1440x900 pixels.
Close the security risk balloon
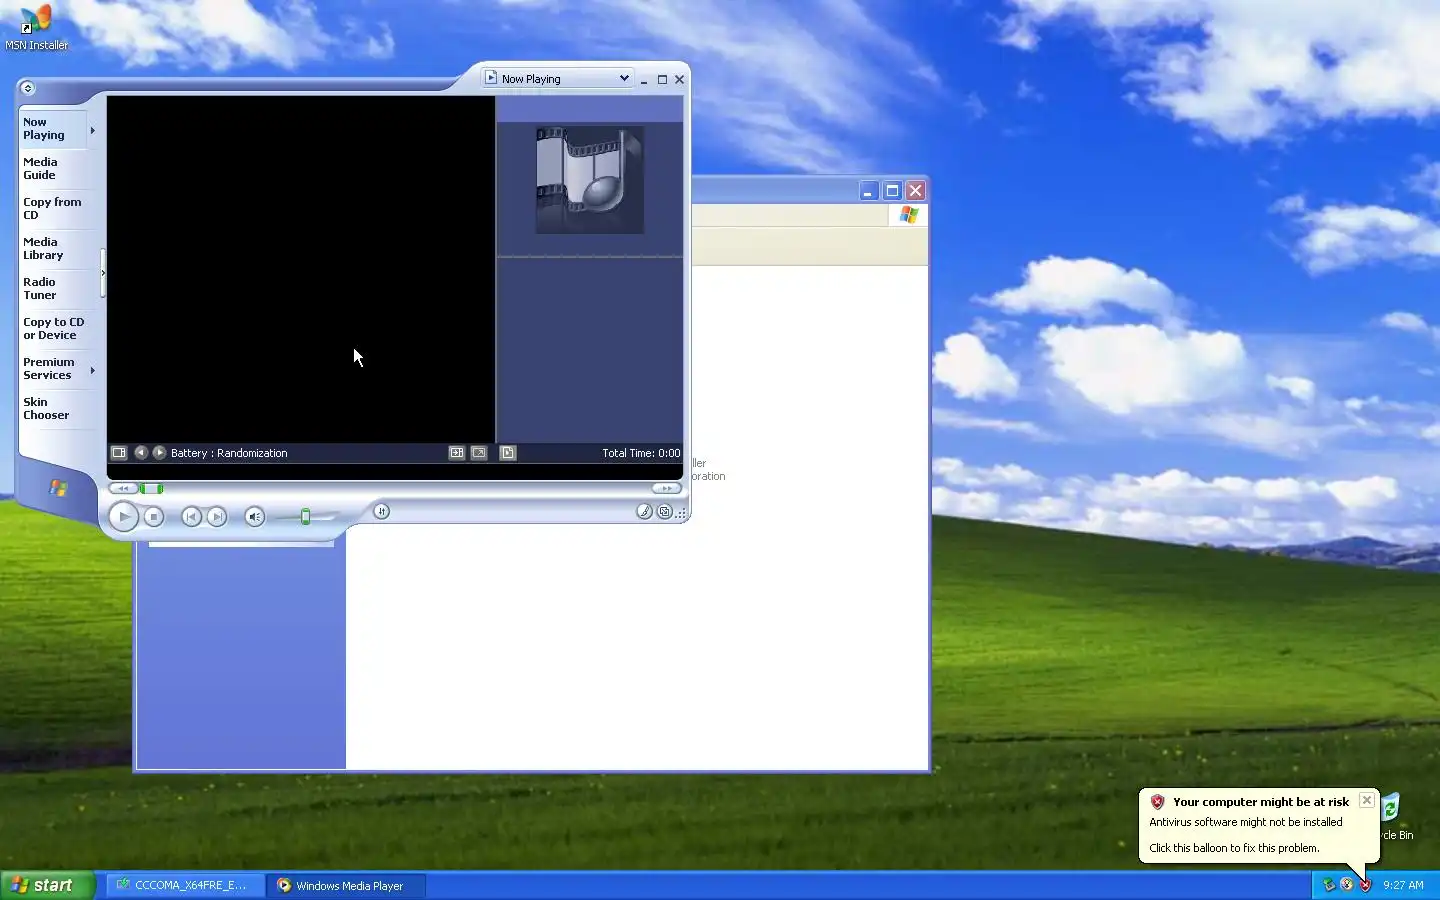1366,800
